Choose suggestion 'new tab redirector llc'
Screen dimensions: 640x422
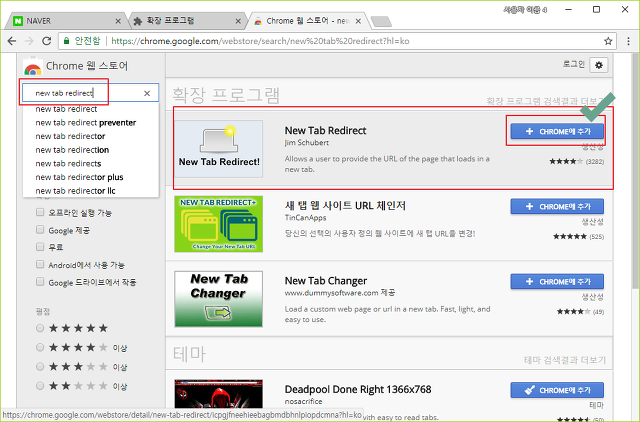pyautogui.click(x=75, y=191)
